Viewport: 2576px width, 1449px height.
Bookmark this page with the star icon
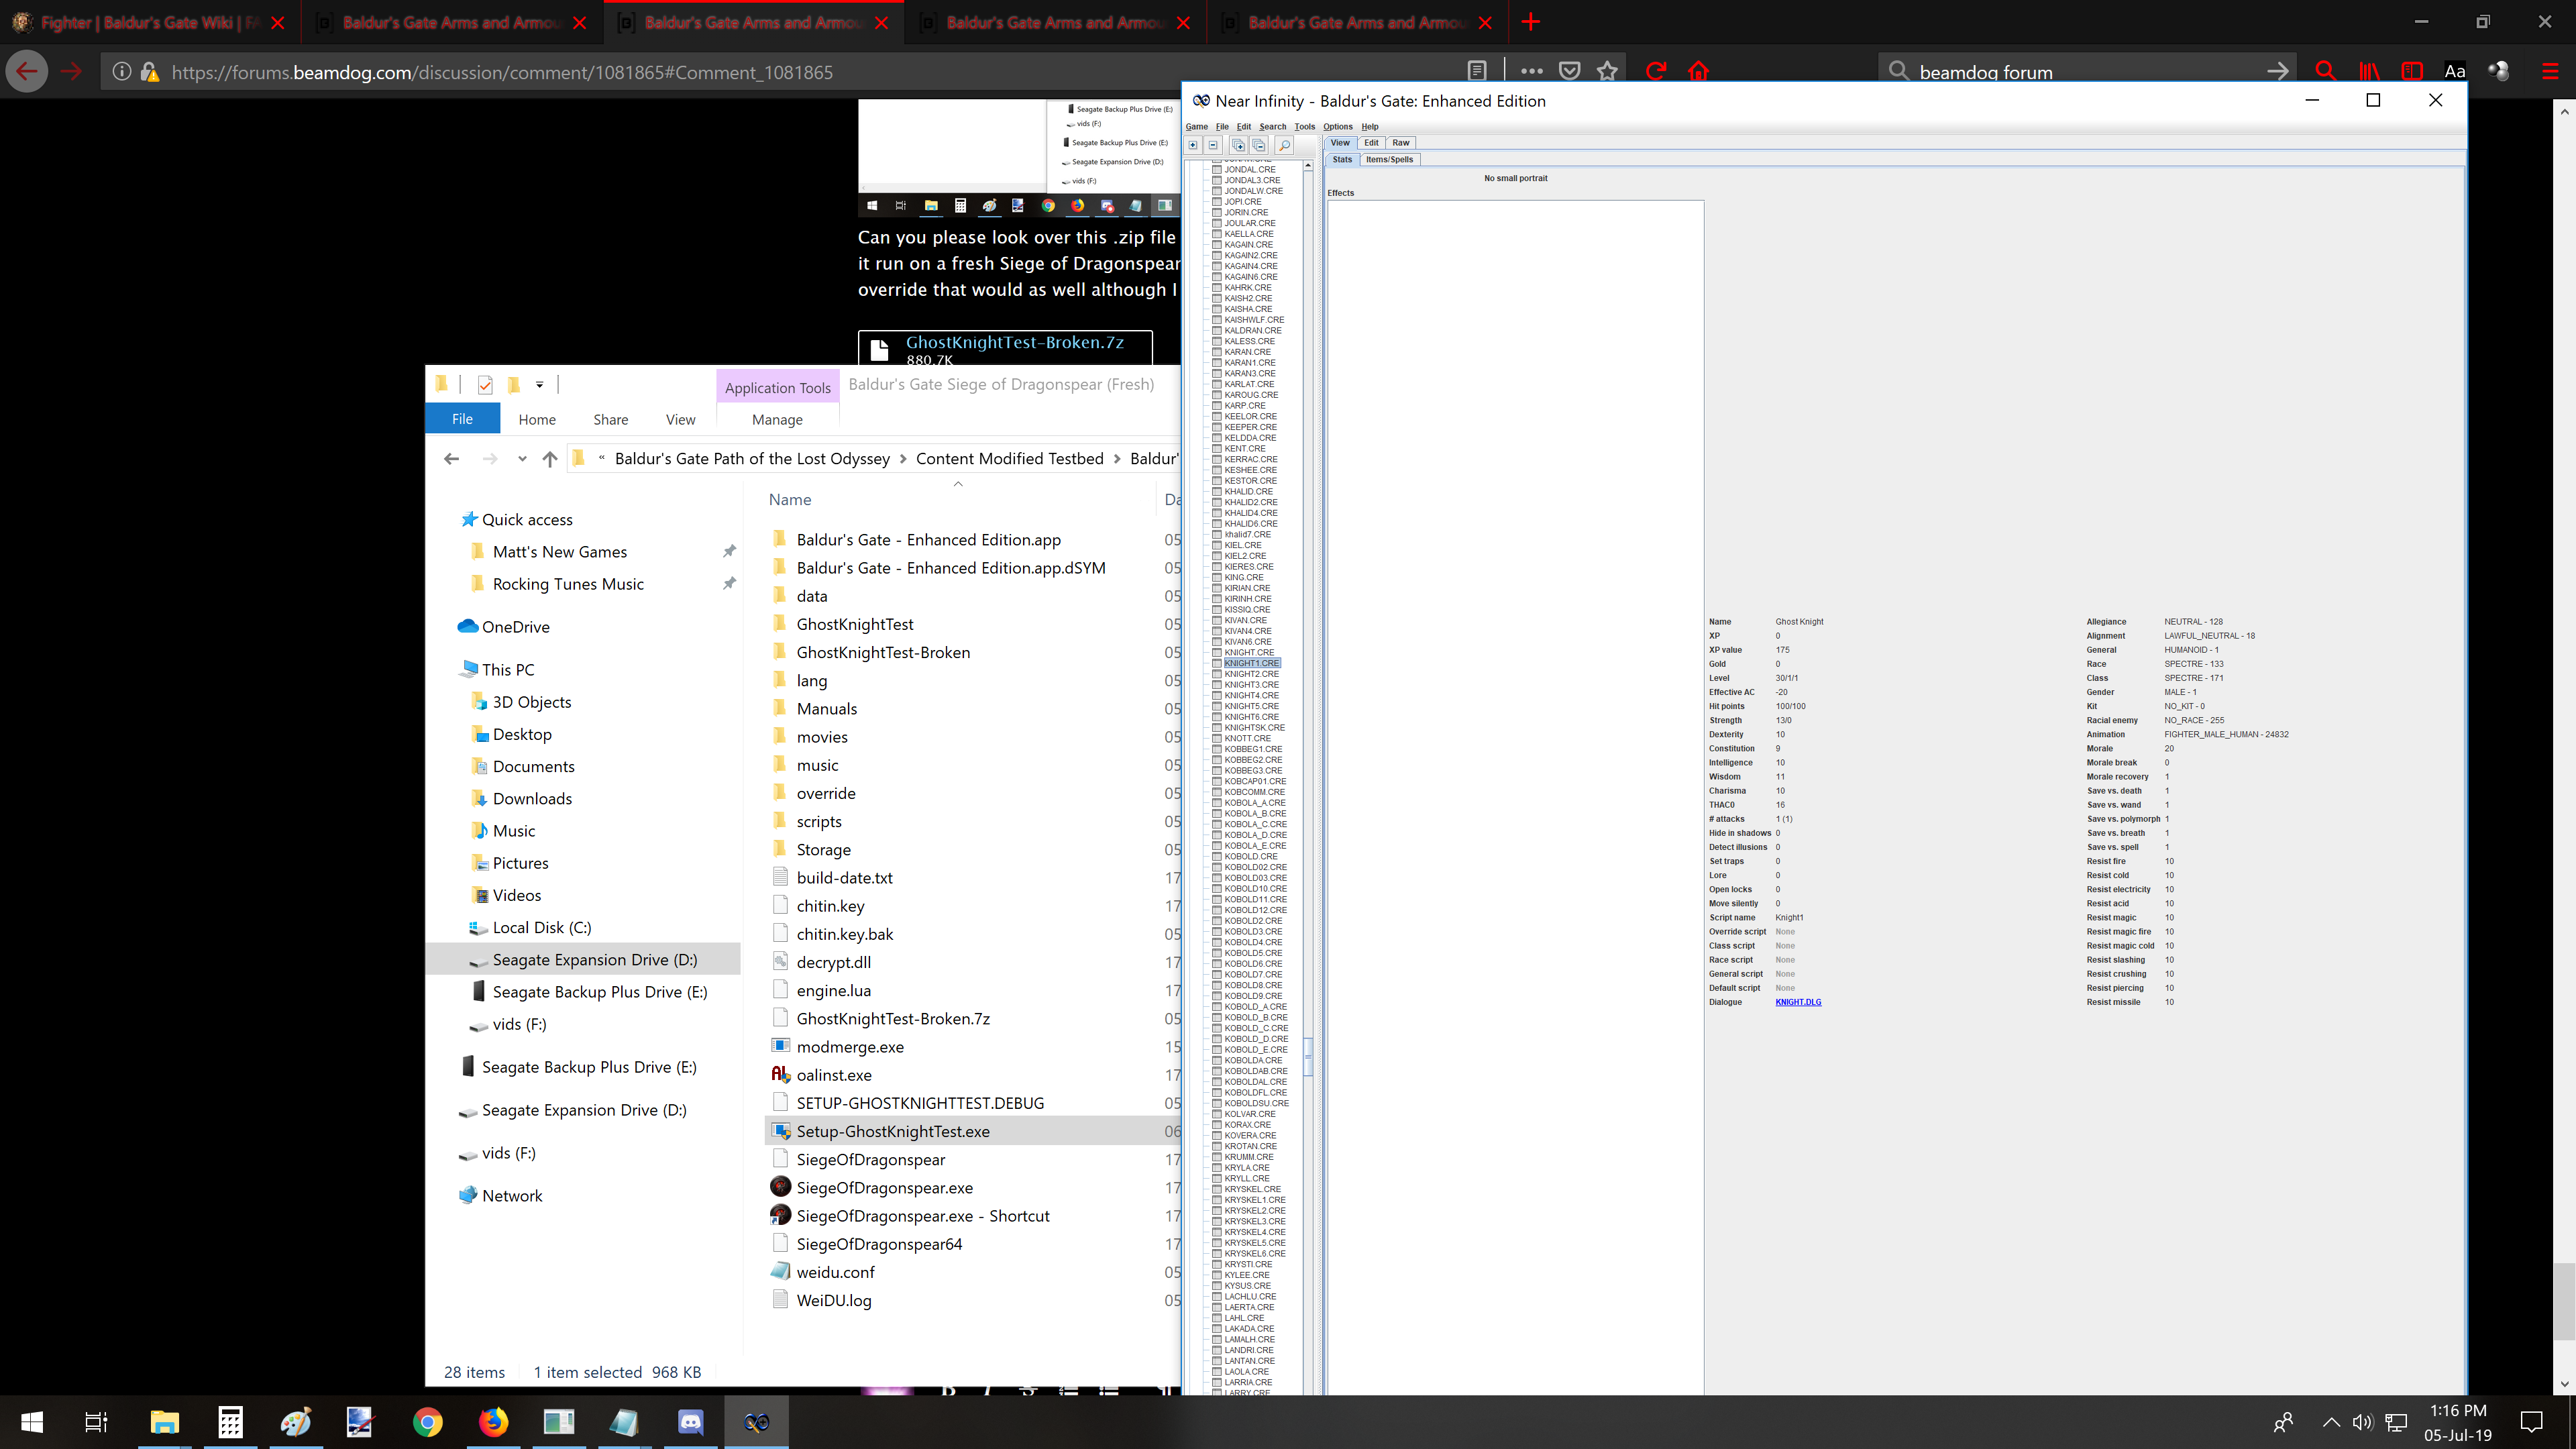click(1607, 71)
